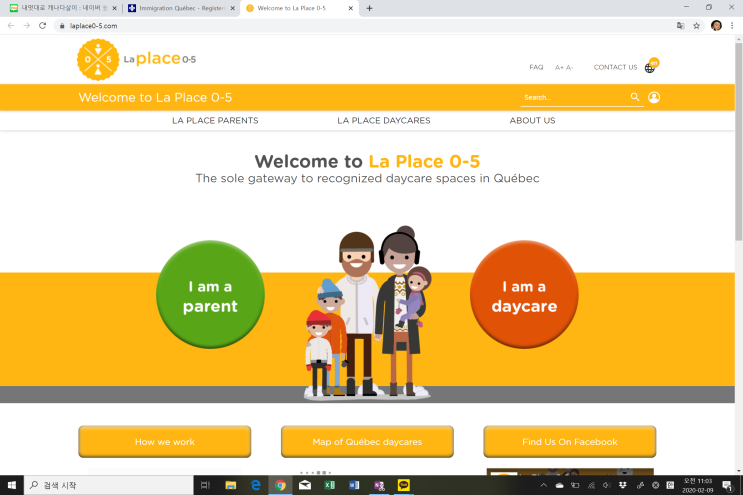Click A+ to increase text size
The width and height of the screenshot is (743, 495).
tap(559, 68)
